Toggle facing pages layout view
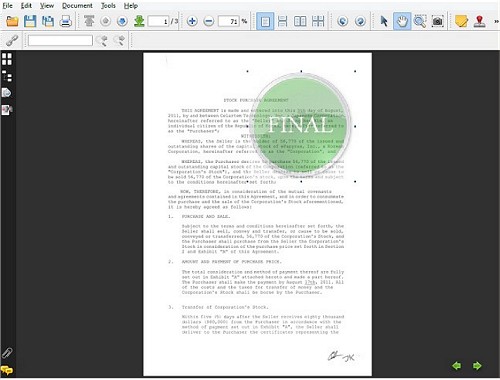The height and width of the screenshot is (380, 500). pos(300,21)
